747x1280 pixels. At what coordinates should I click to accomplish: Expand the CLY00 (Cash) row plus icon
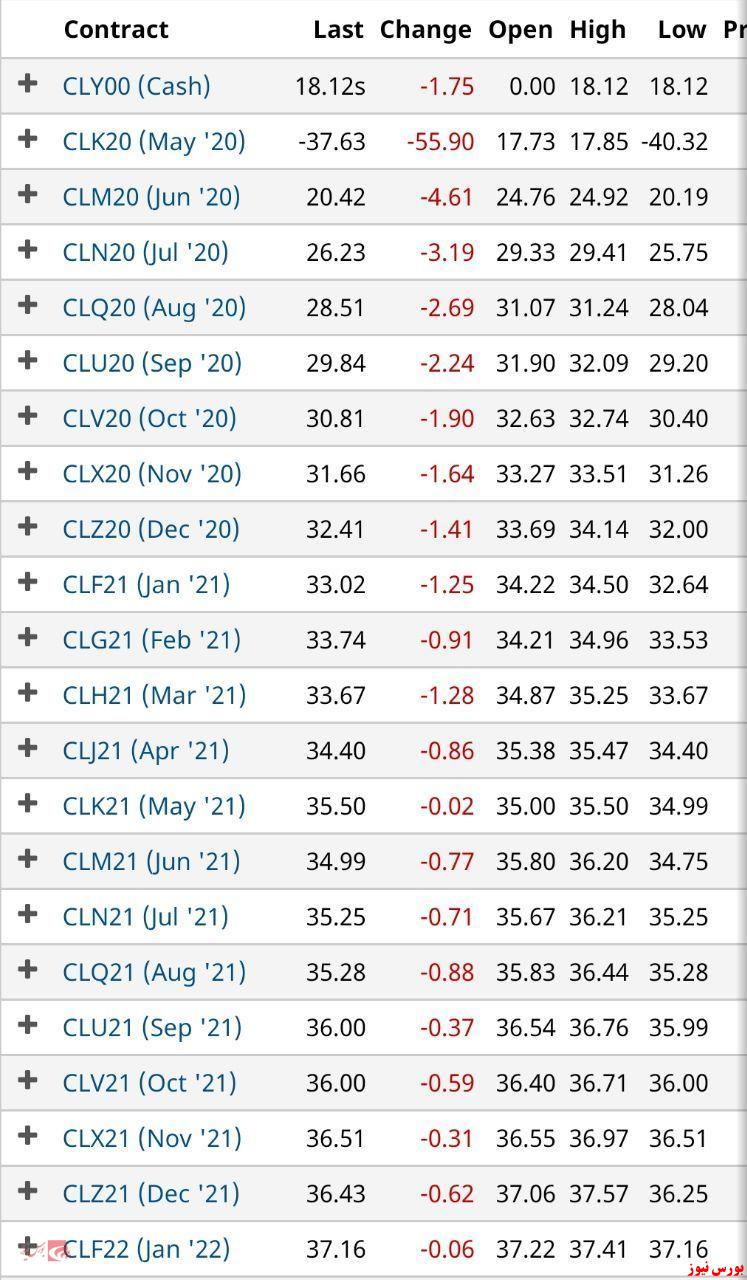28,84
